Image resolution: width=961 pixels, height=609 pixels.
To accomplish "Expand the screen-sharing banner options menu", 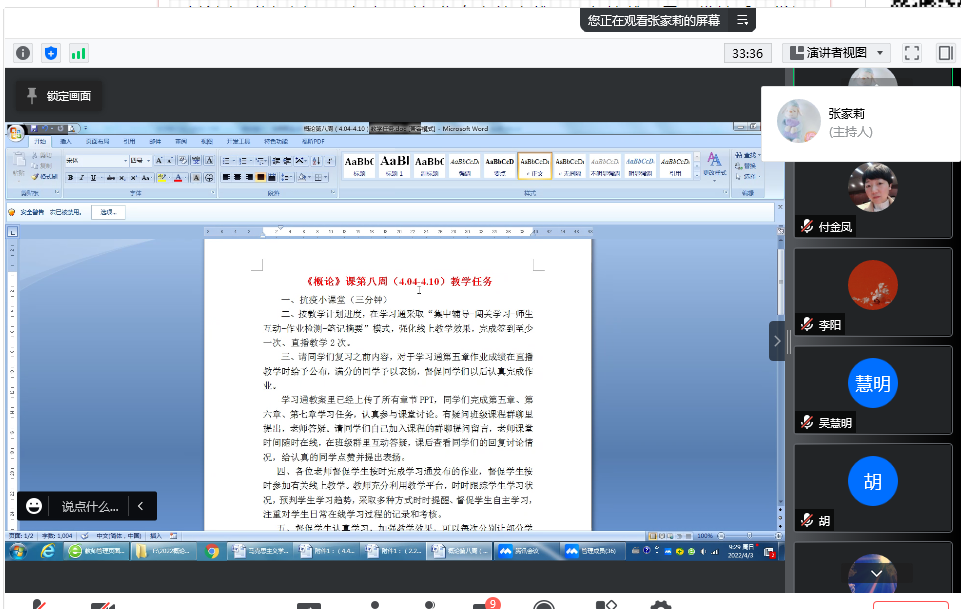I will [743, 20].
